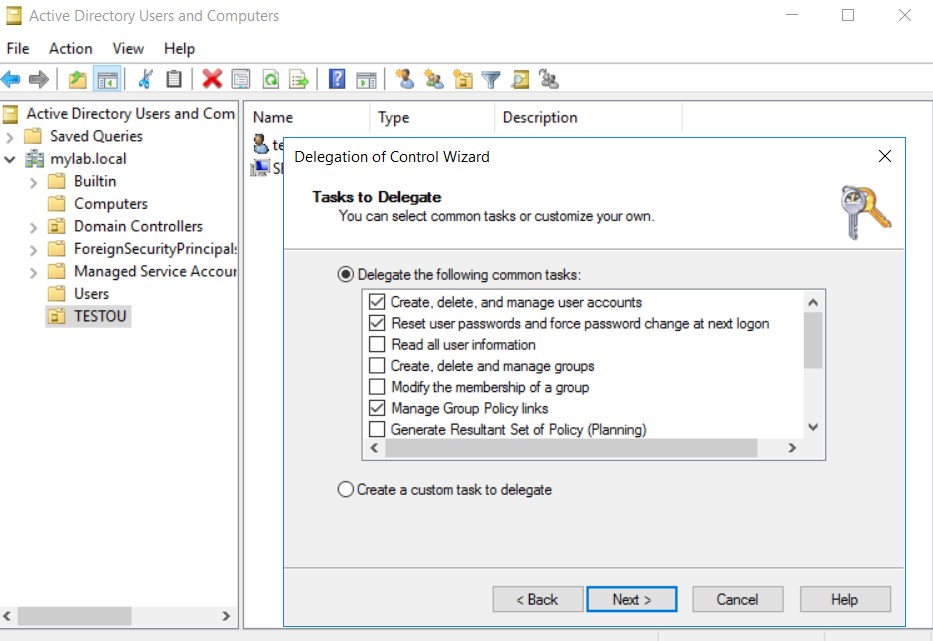This screenshot has width=933, height=641.
Task: Click the Forward navigation arrow in toolbar
Action: (39, 79)
